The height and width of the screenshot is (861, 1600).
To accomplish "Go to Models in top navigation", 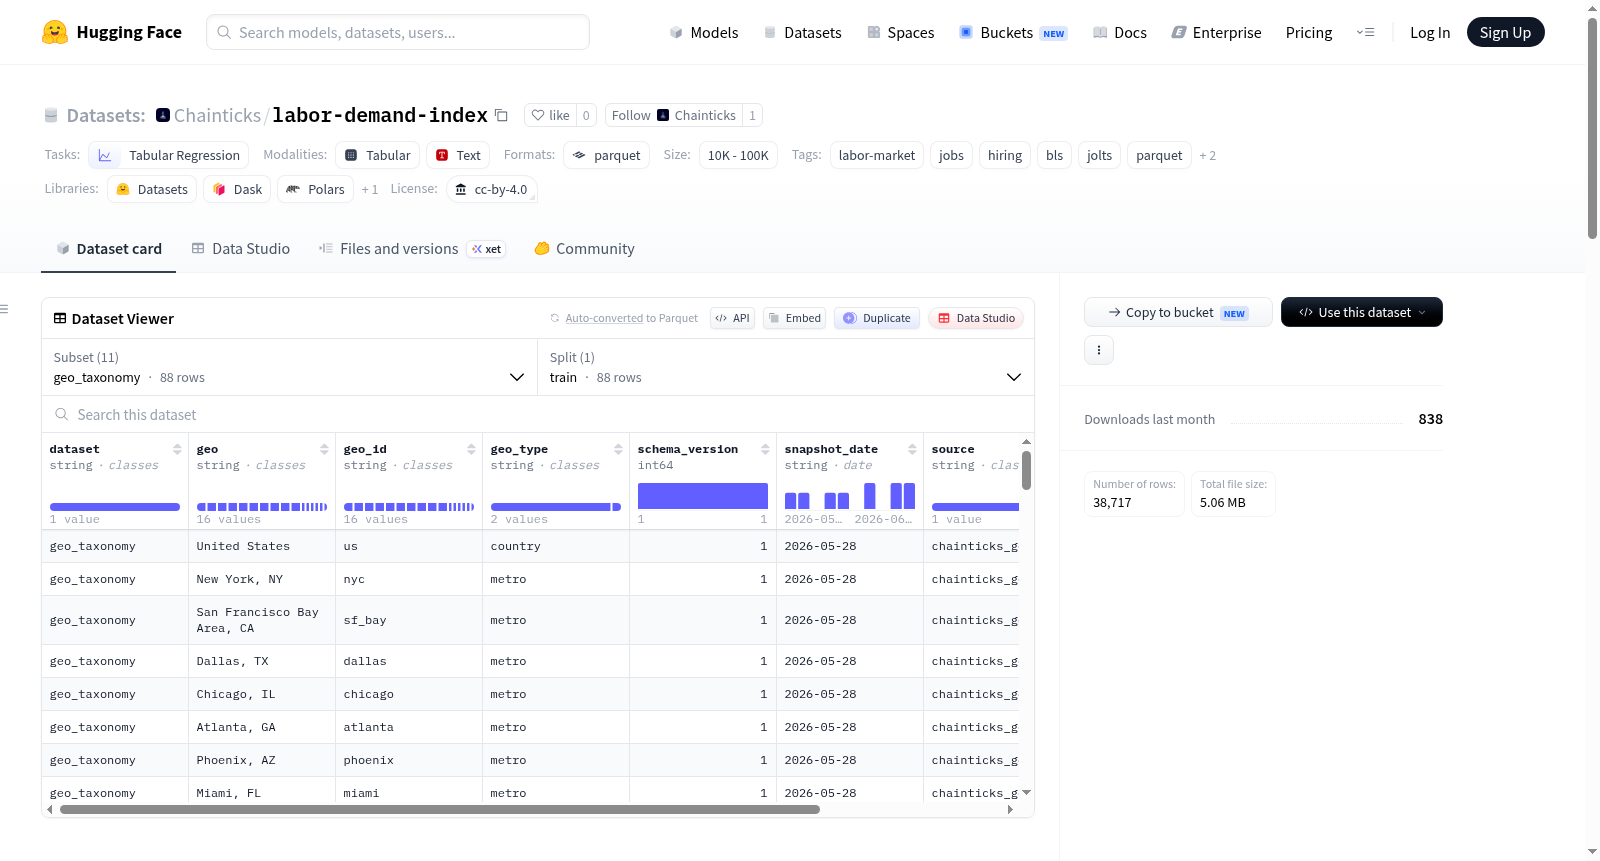I will tap(704, 32).
